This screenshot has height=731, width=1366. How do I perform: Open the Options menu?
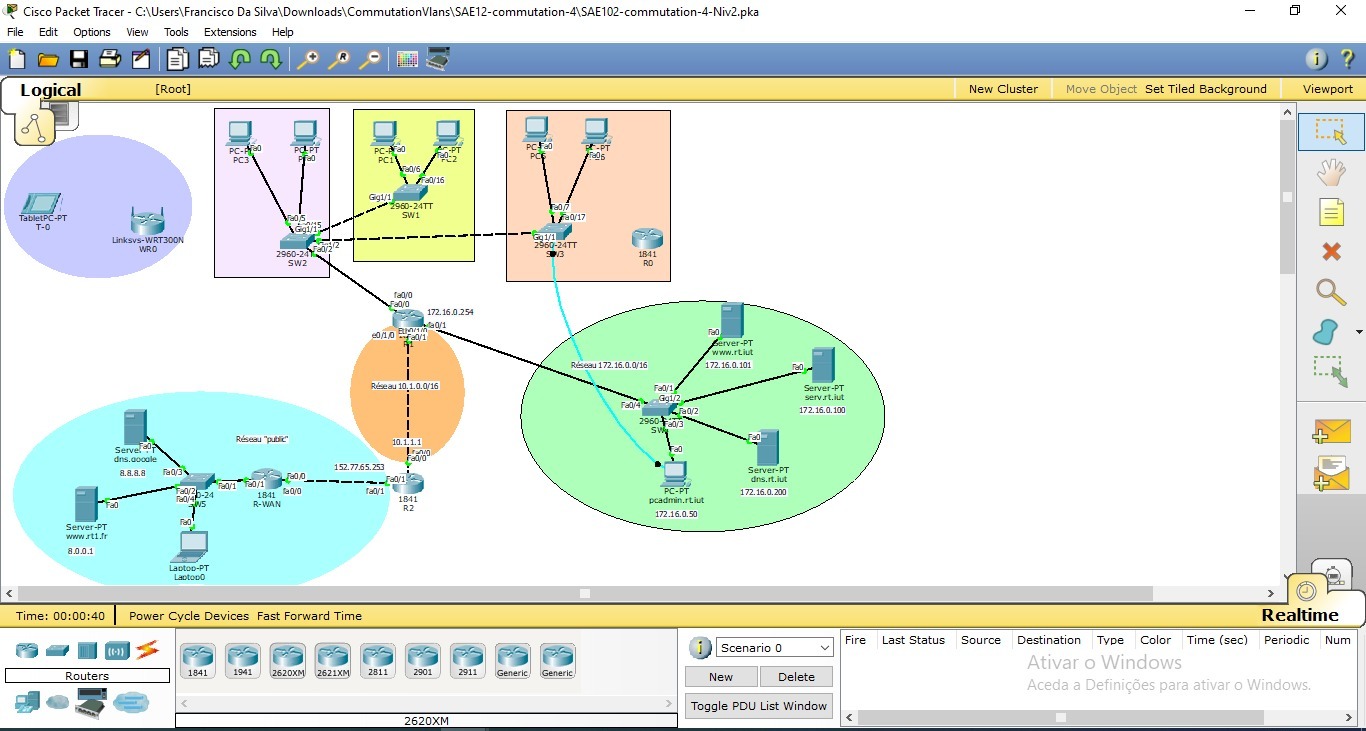91,32
